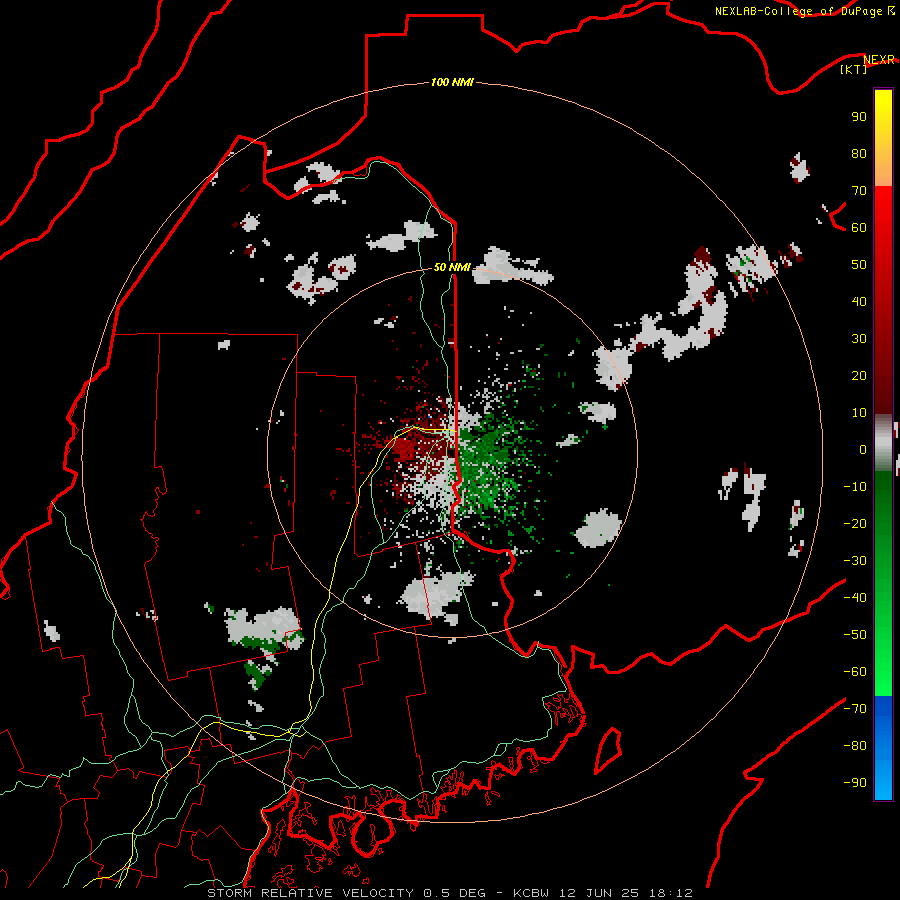
Task: Click the gray zero-velocity color bar segment
Action: pos(883,443)
